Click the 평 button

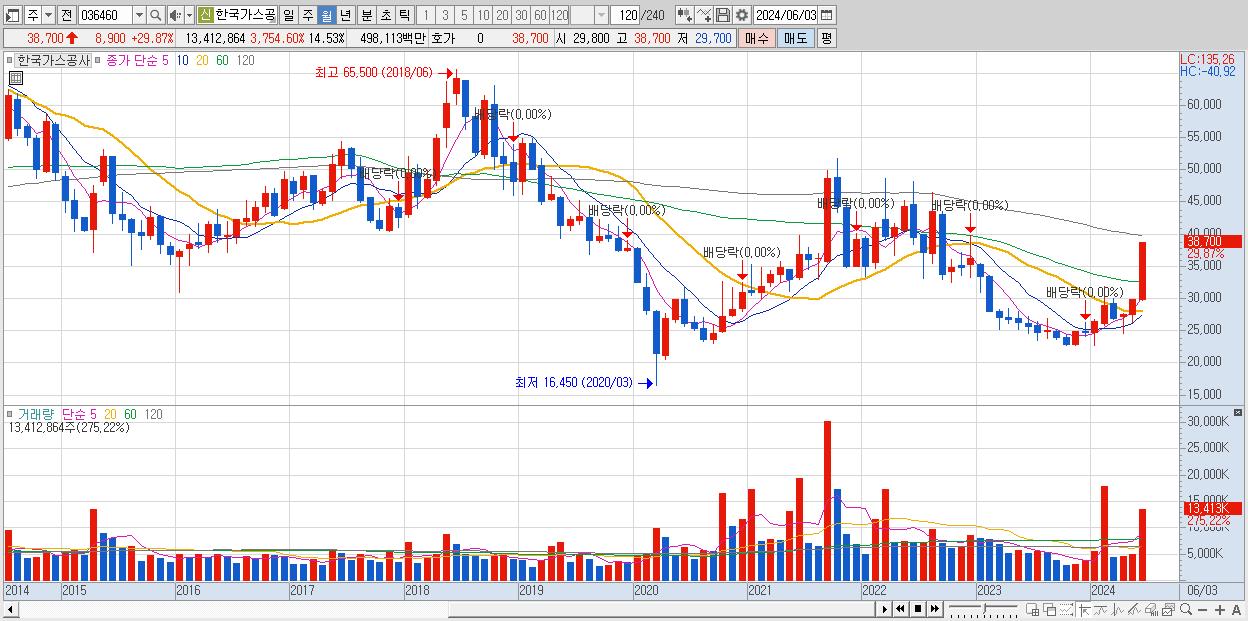click(x=826, y=38)
